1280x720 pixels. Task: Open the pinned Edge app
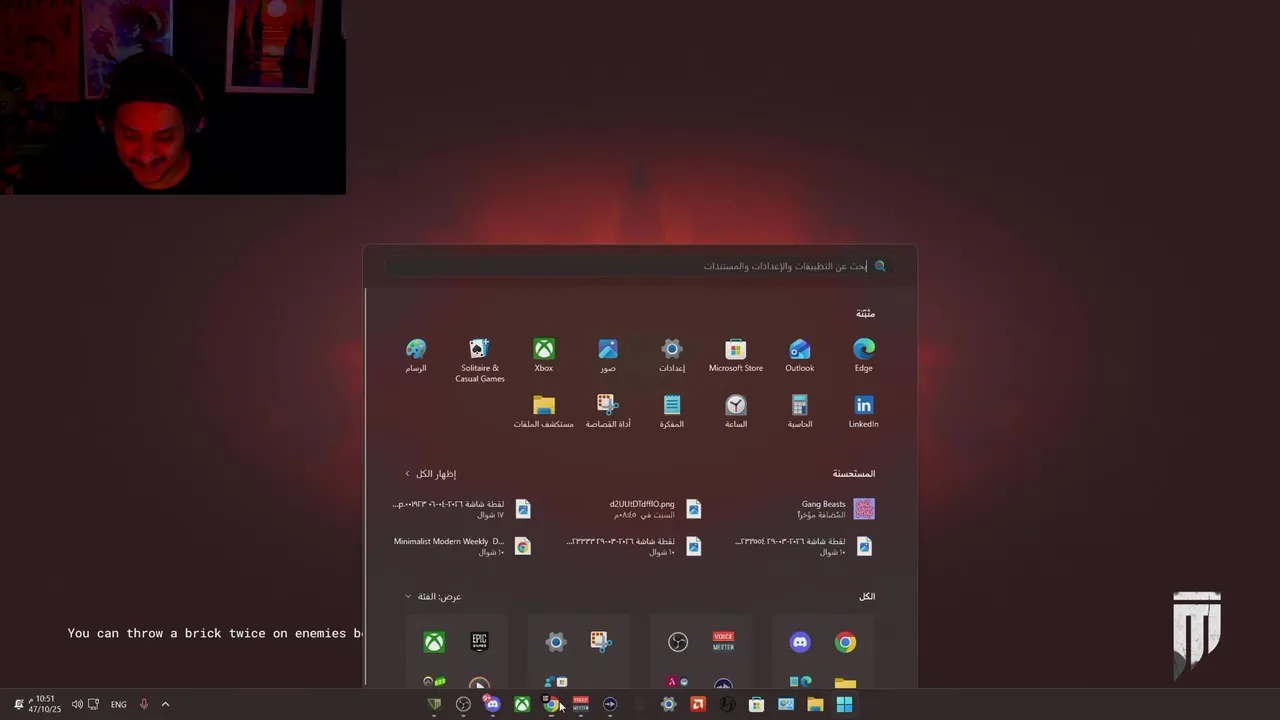[x=863, y=355]
